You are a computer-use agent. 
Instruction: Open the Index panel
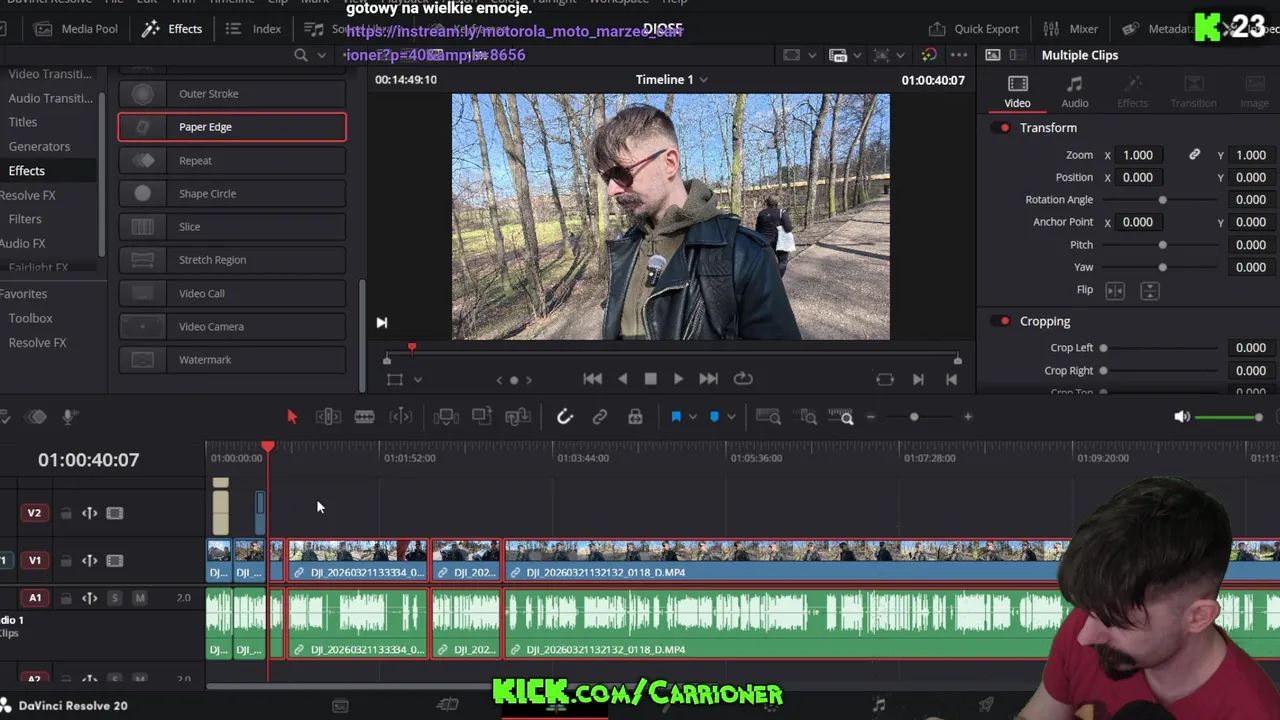click(254, 29)
